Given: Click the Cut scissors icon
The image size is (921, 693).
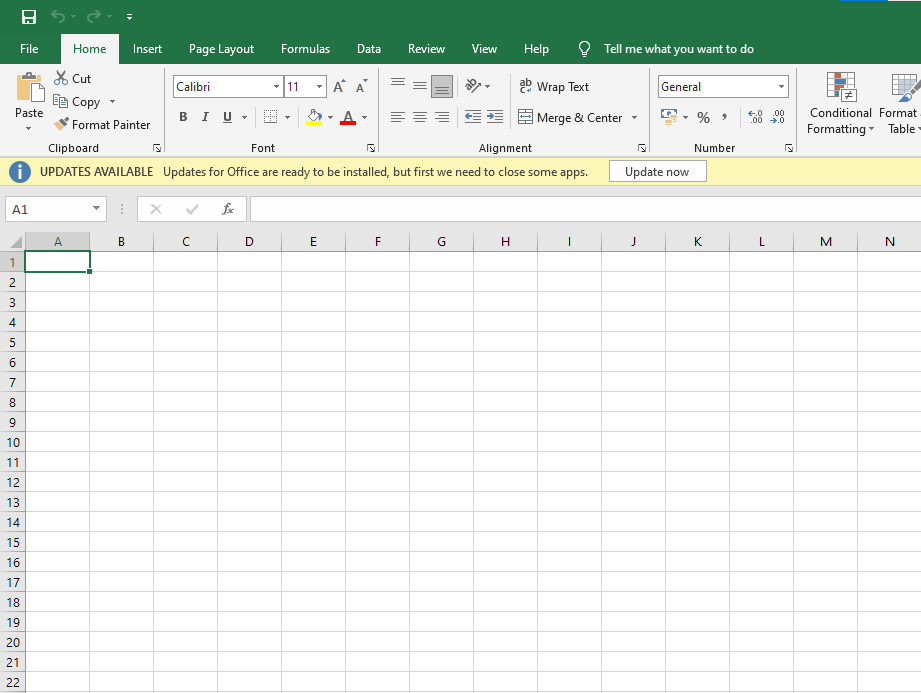Looking at the screenshot, I should coord(60,78).
